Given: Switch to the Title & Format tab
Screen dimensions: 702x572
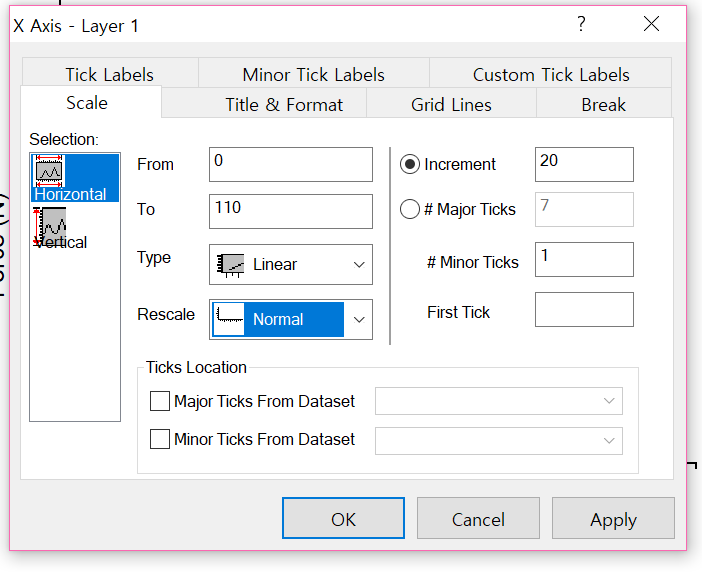Looking at the screenshot, I should (284, 104).
